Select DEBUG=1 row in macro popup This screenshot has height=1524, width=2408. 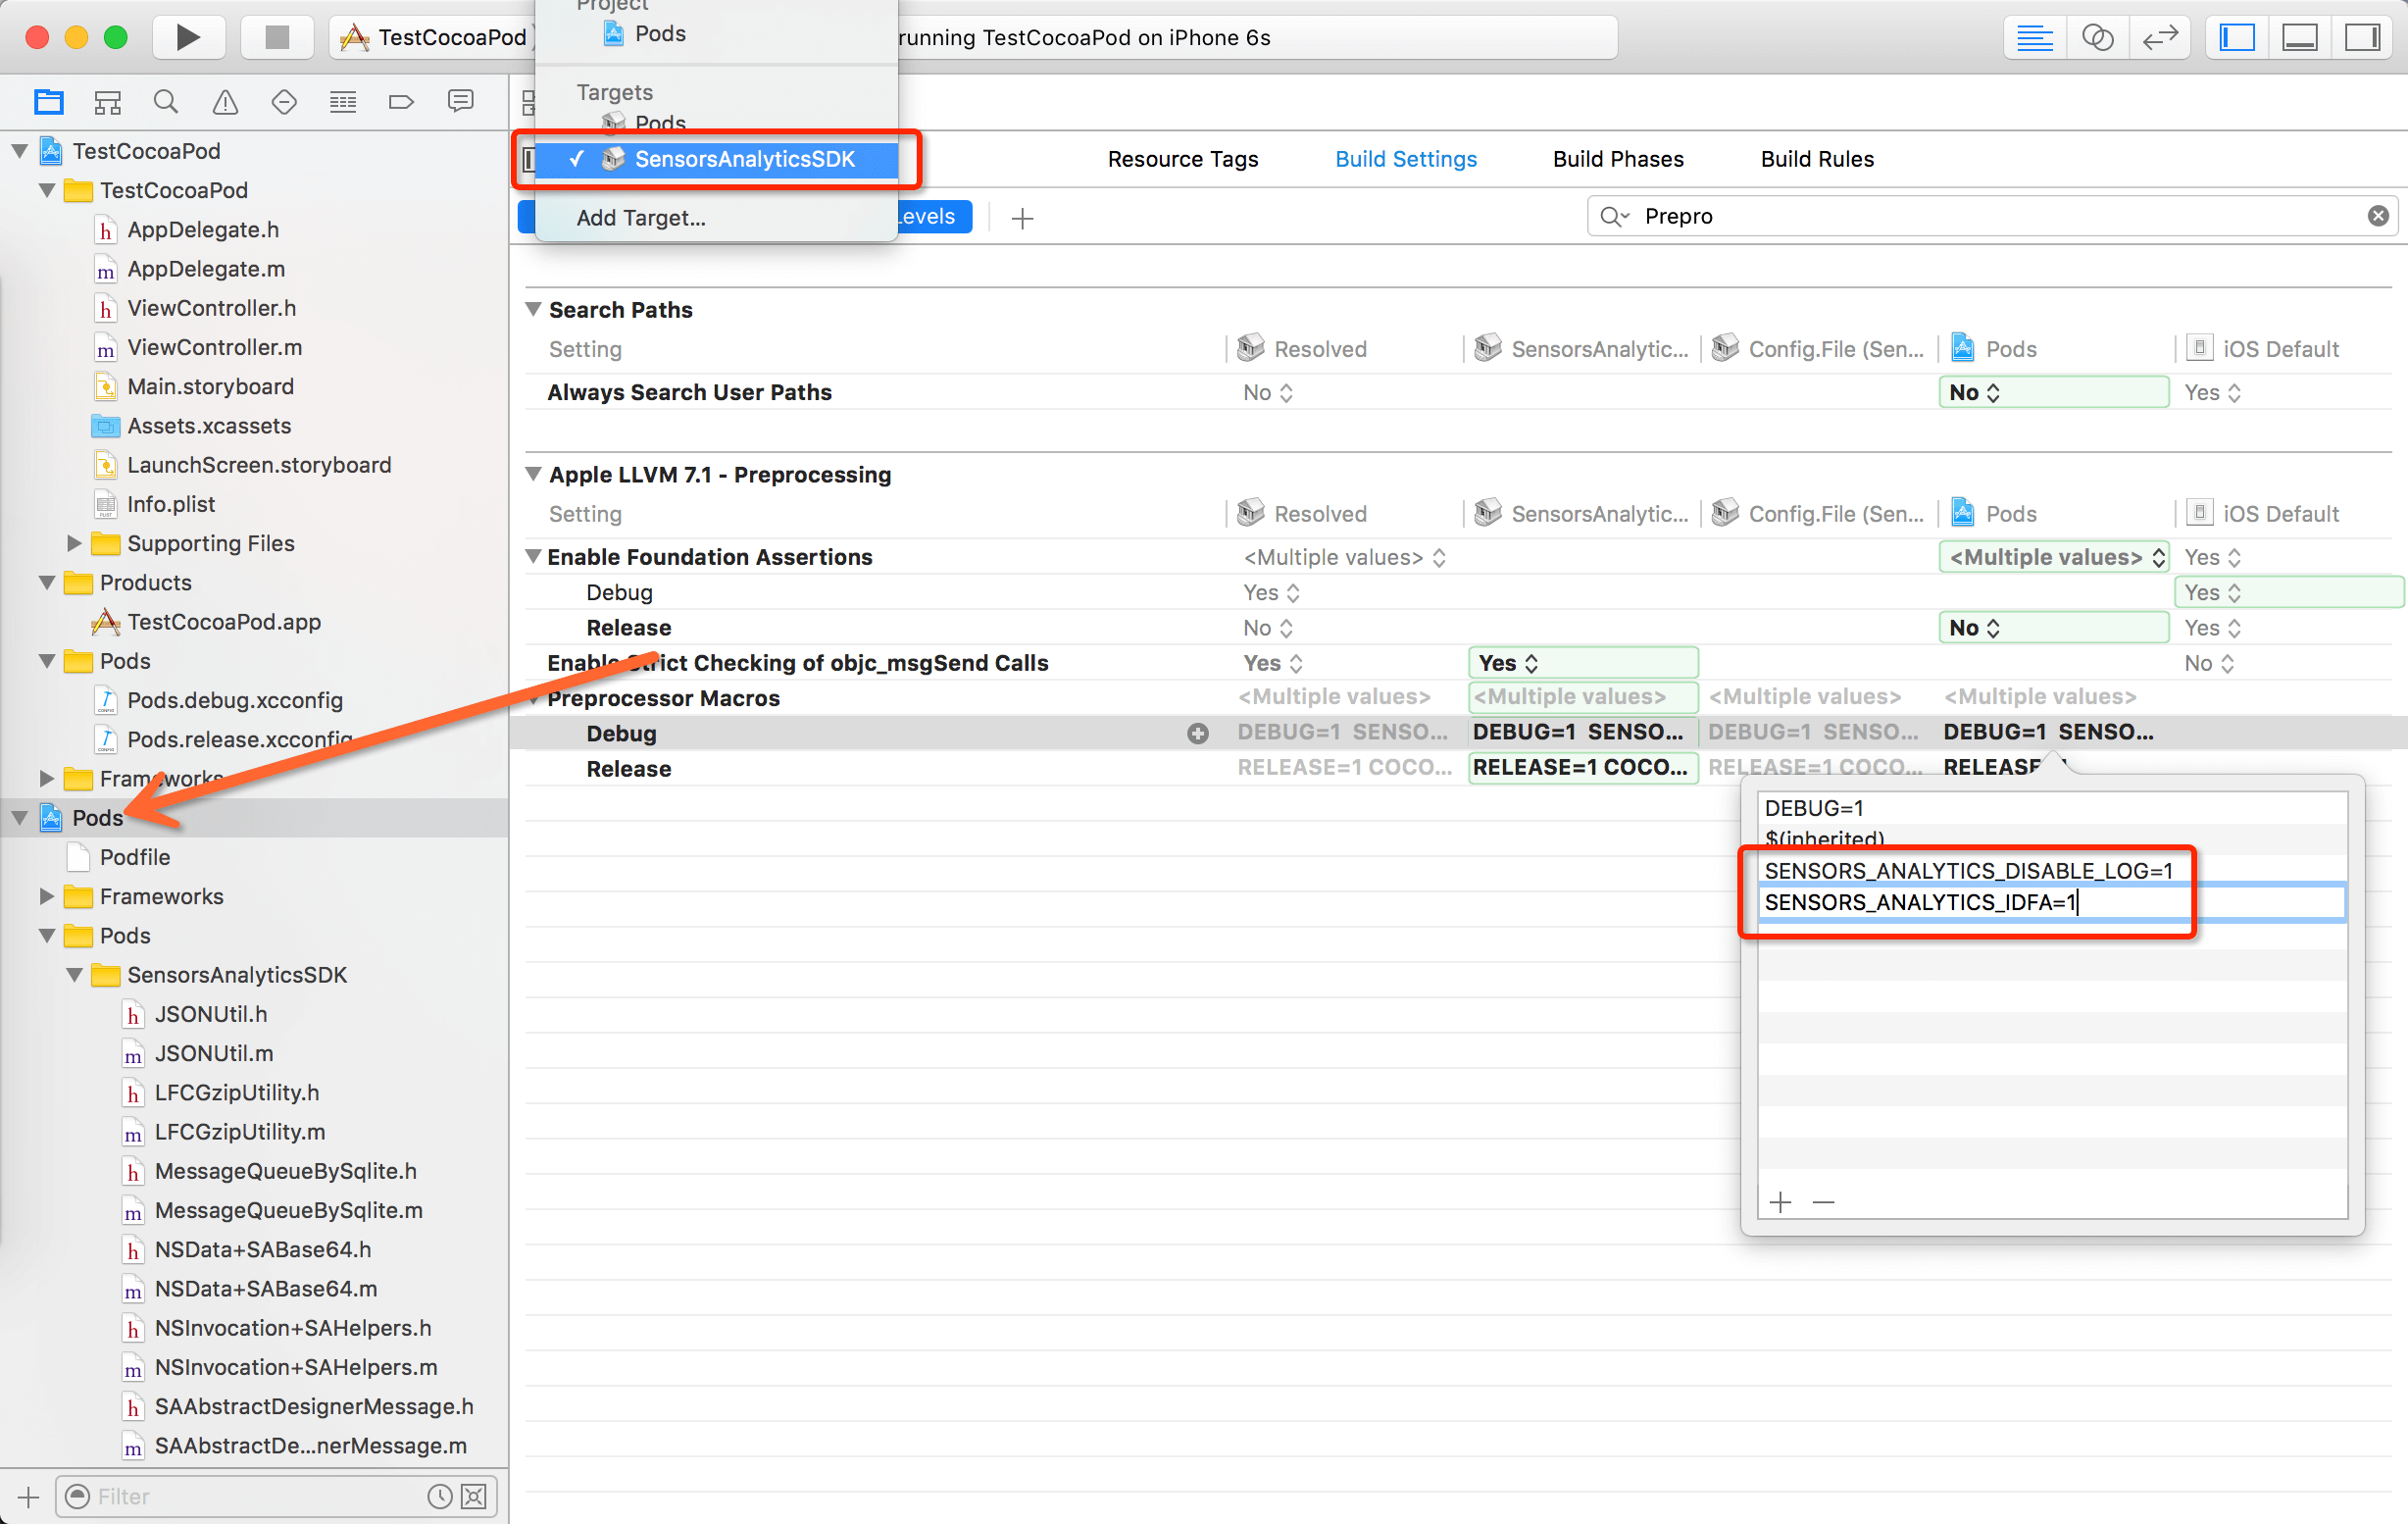[2052, 808]
